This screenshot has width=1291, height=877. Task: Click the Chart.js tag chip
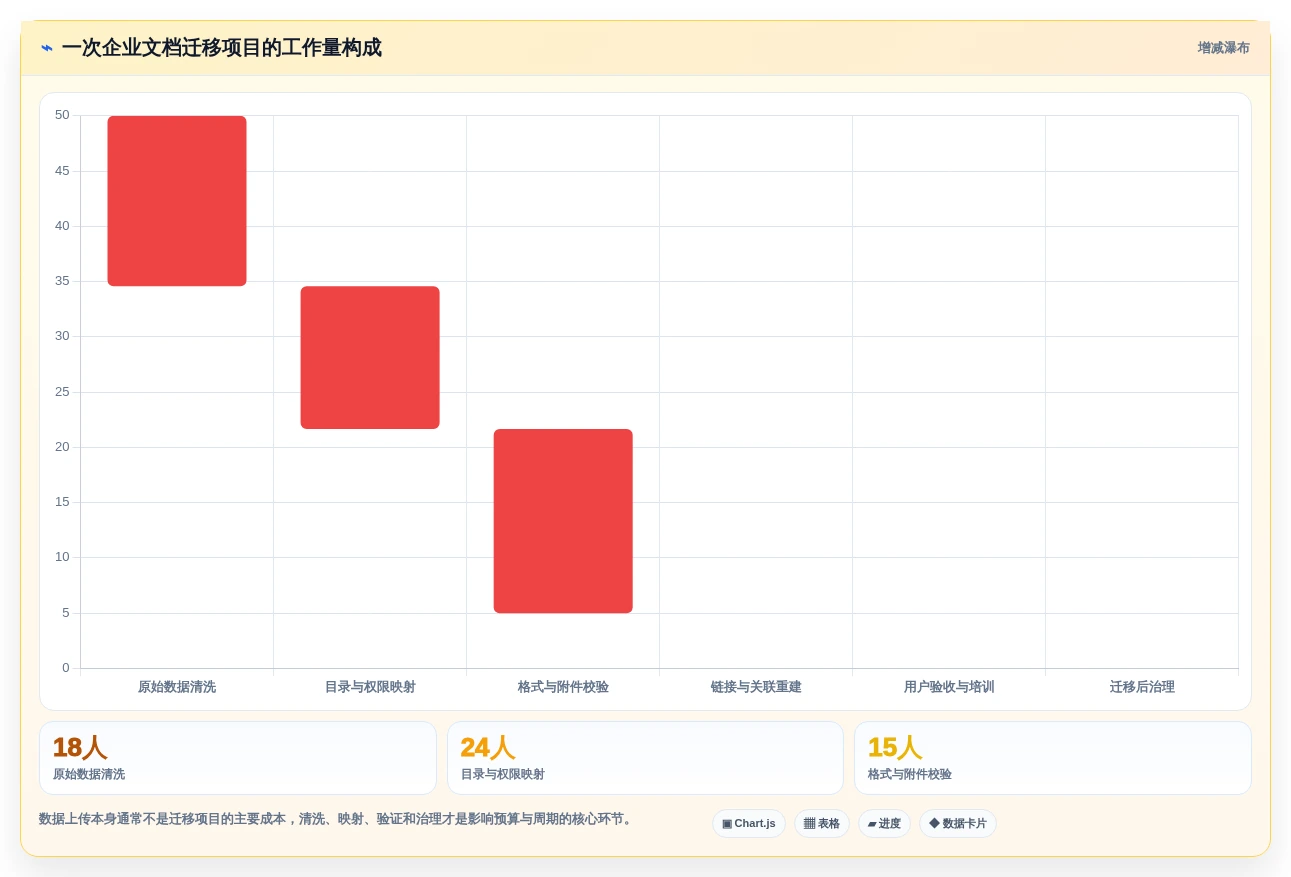(x=749, y=824)
